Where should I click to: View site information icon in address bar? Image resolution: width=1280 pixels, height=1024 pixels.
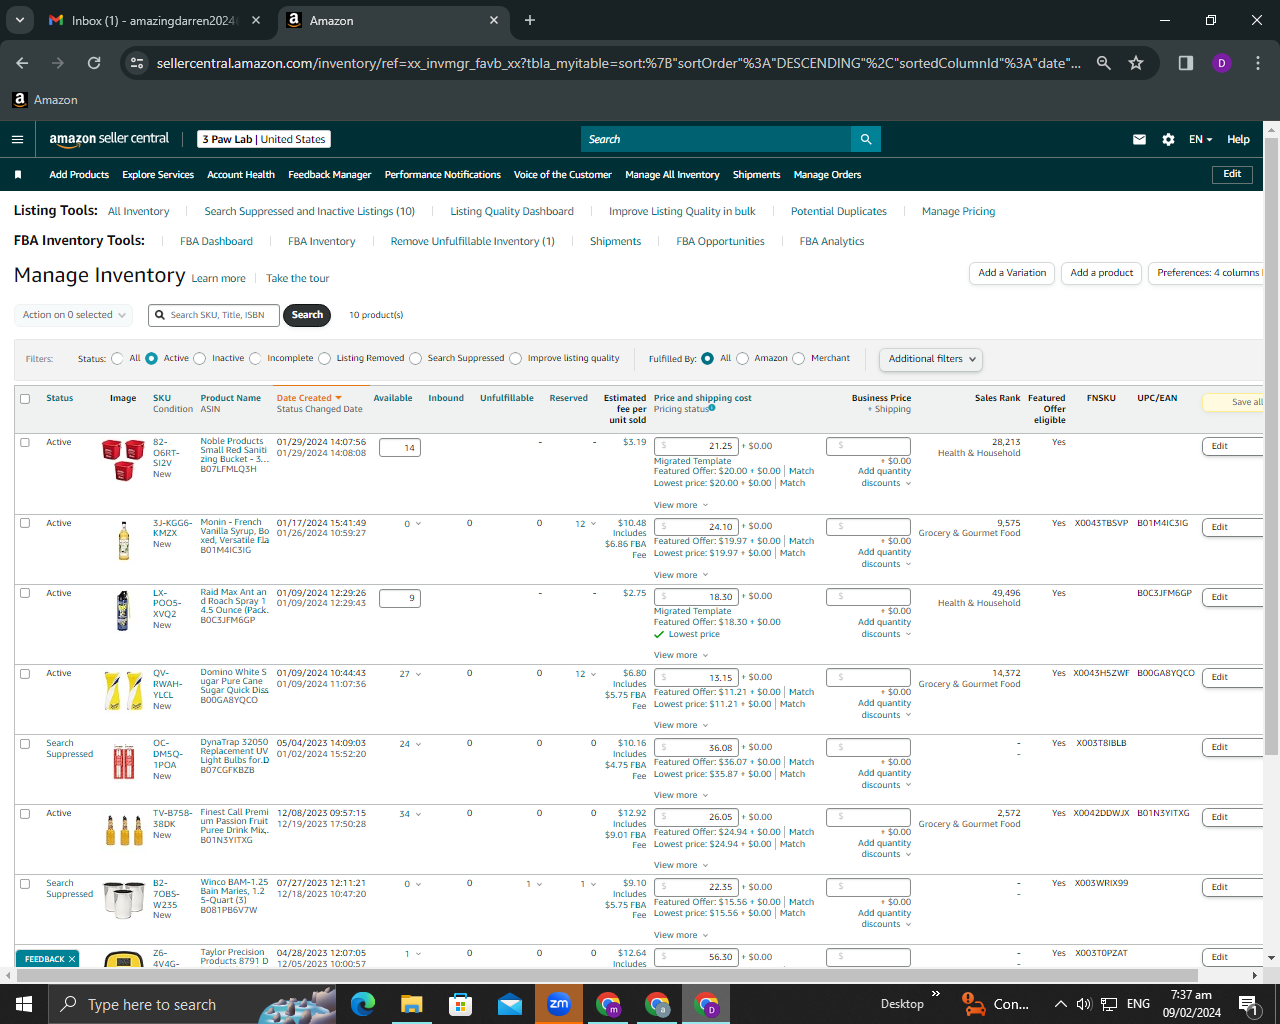pyautogui.click(x=137, y=63)
